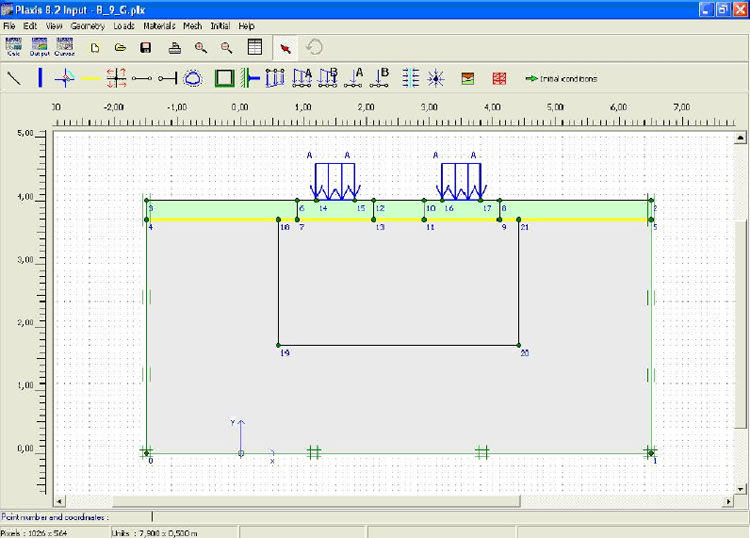Viewport: 750px width, 538px height.
Task: Activate the red selection arrow tool
Action: 286,47
